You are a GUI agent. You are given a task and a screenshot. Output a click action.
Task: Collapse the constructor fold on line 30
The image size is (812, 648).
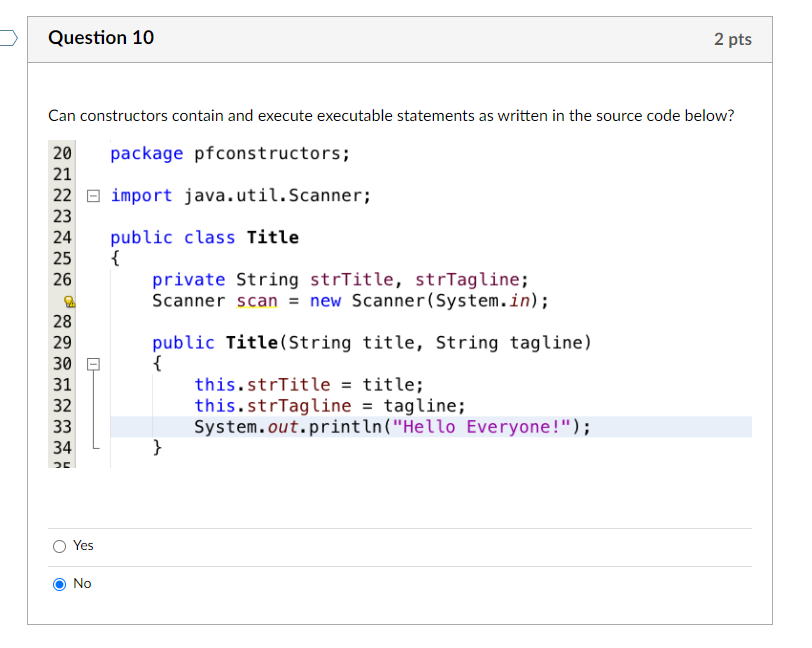click(93, 364)
